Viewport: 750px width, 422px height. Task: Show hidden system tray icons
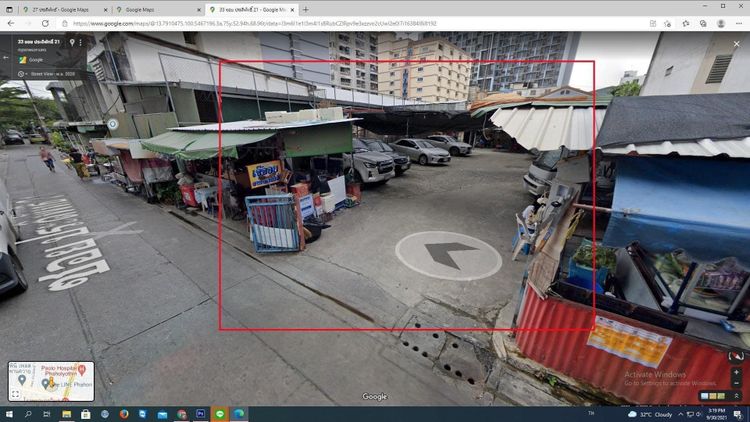click(681, 414)
